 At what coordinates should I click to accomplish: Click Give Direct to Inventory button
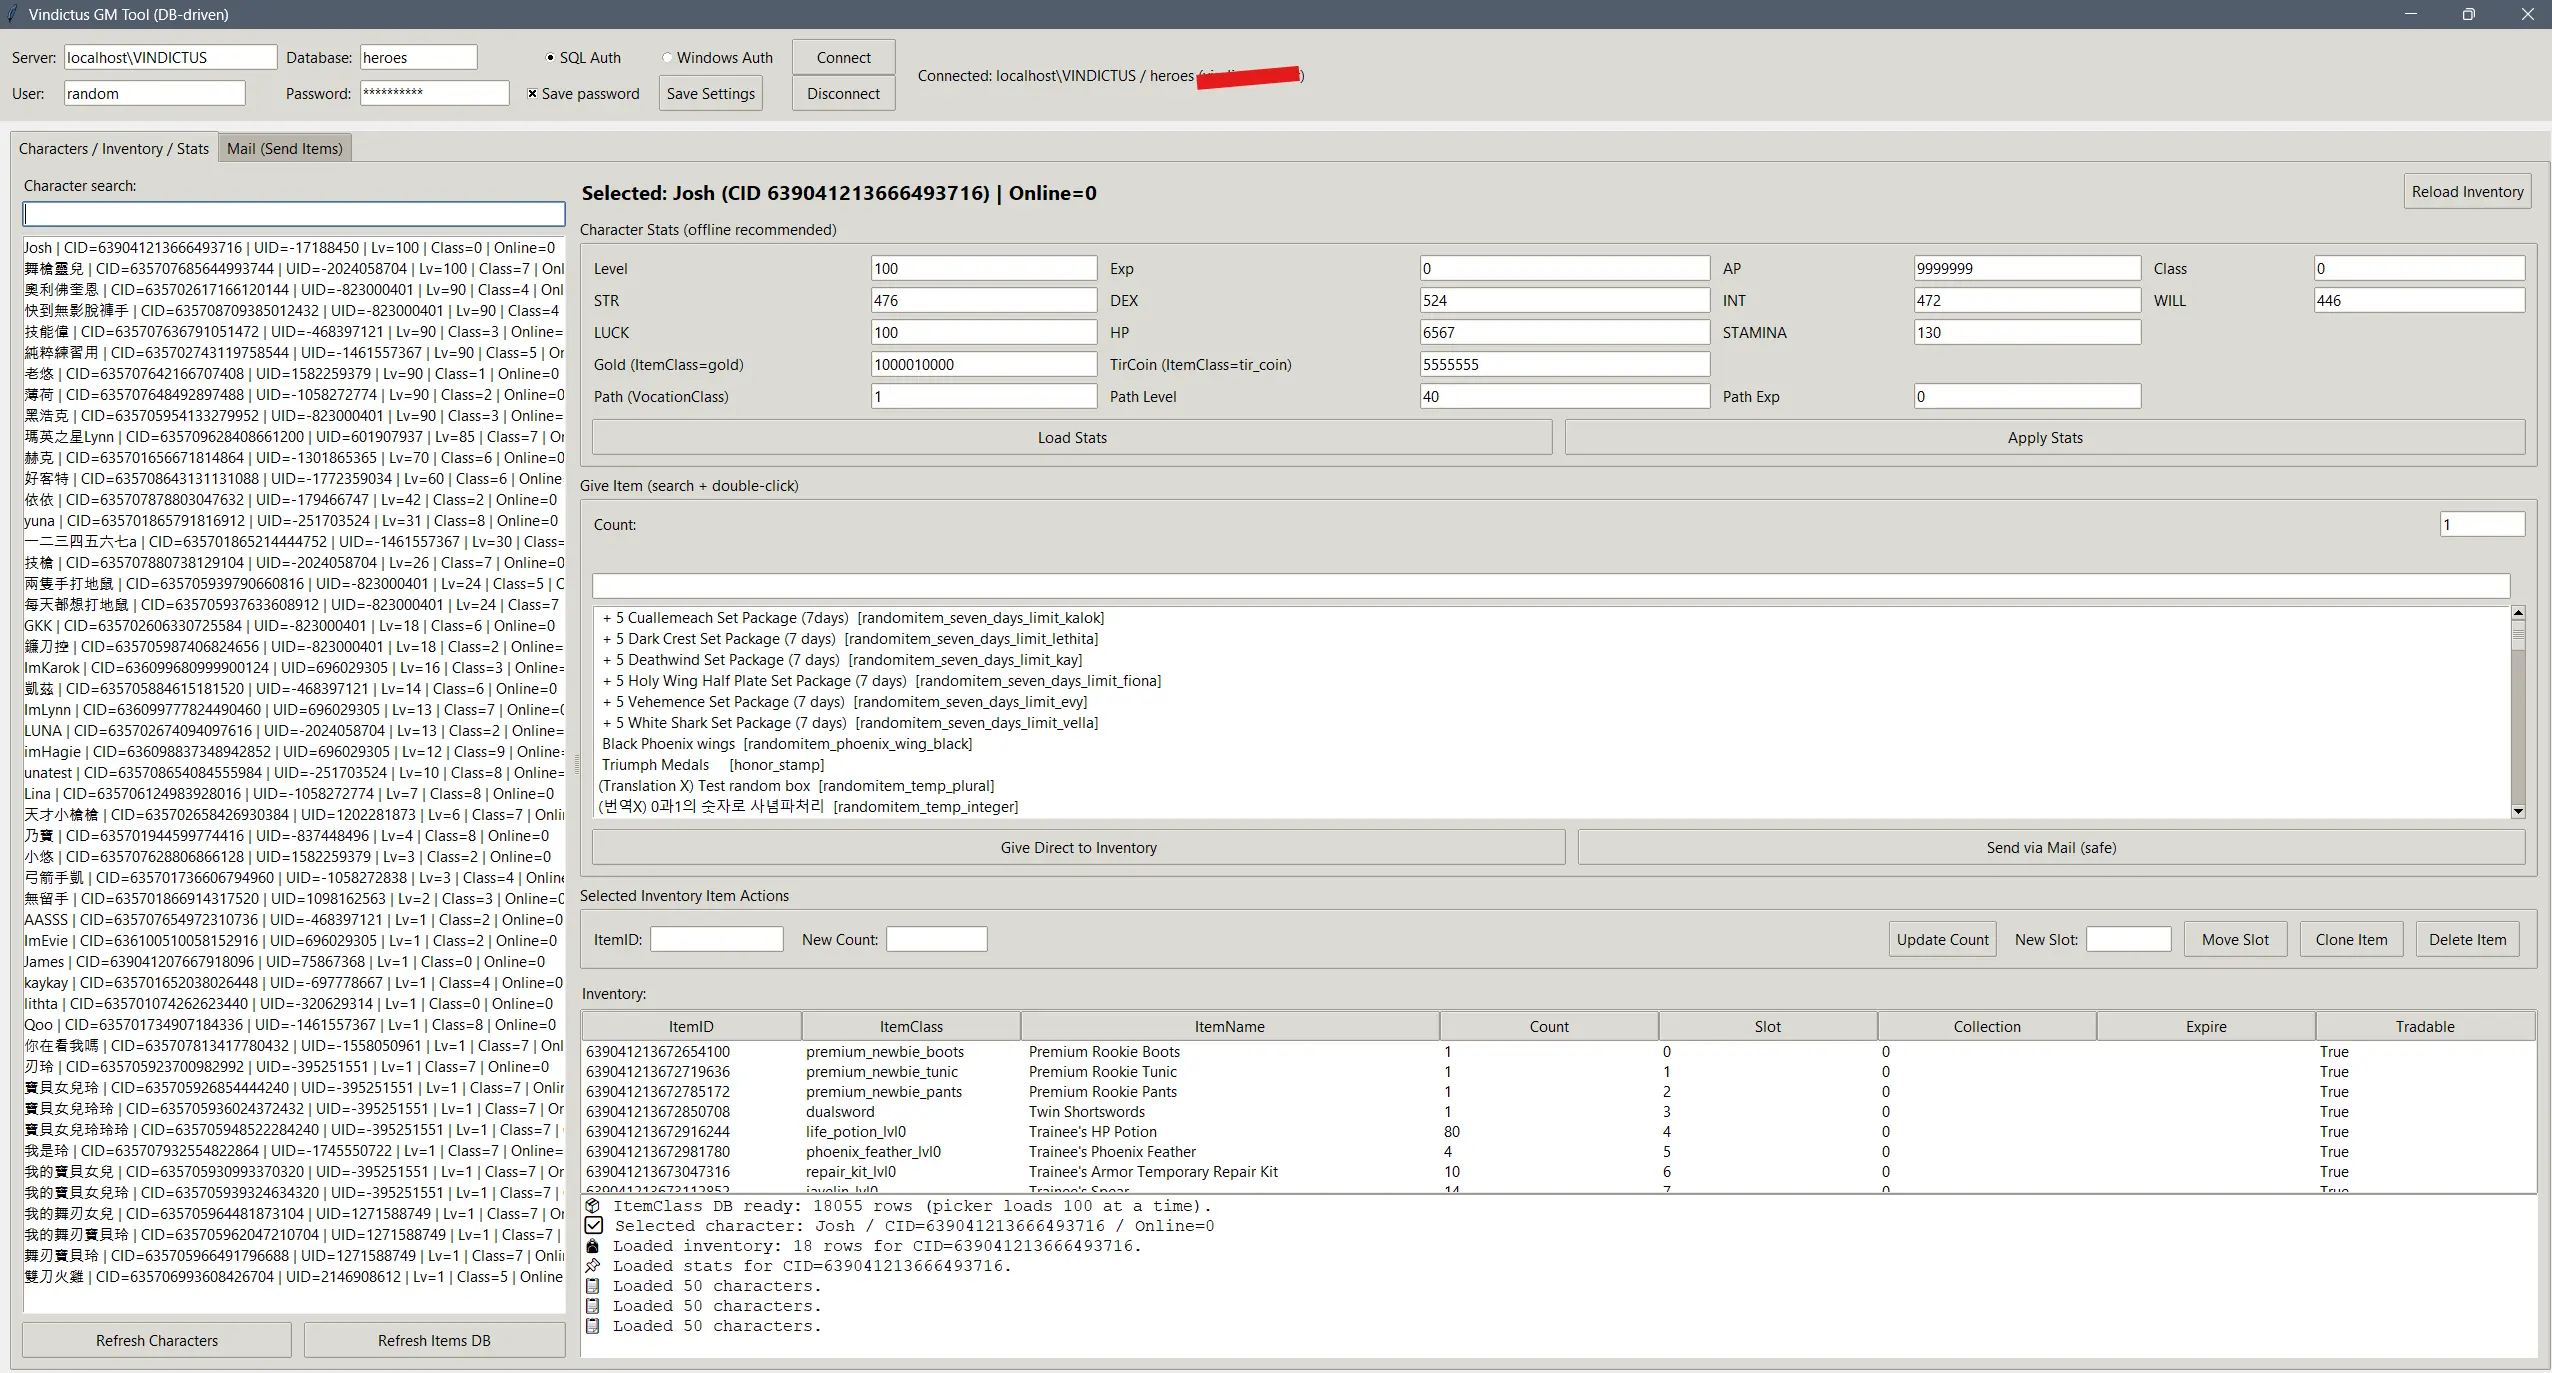1078,848
